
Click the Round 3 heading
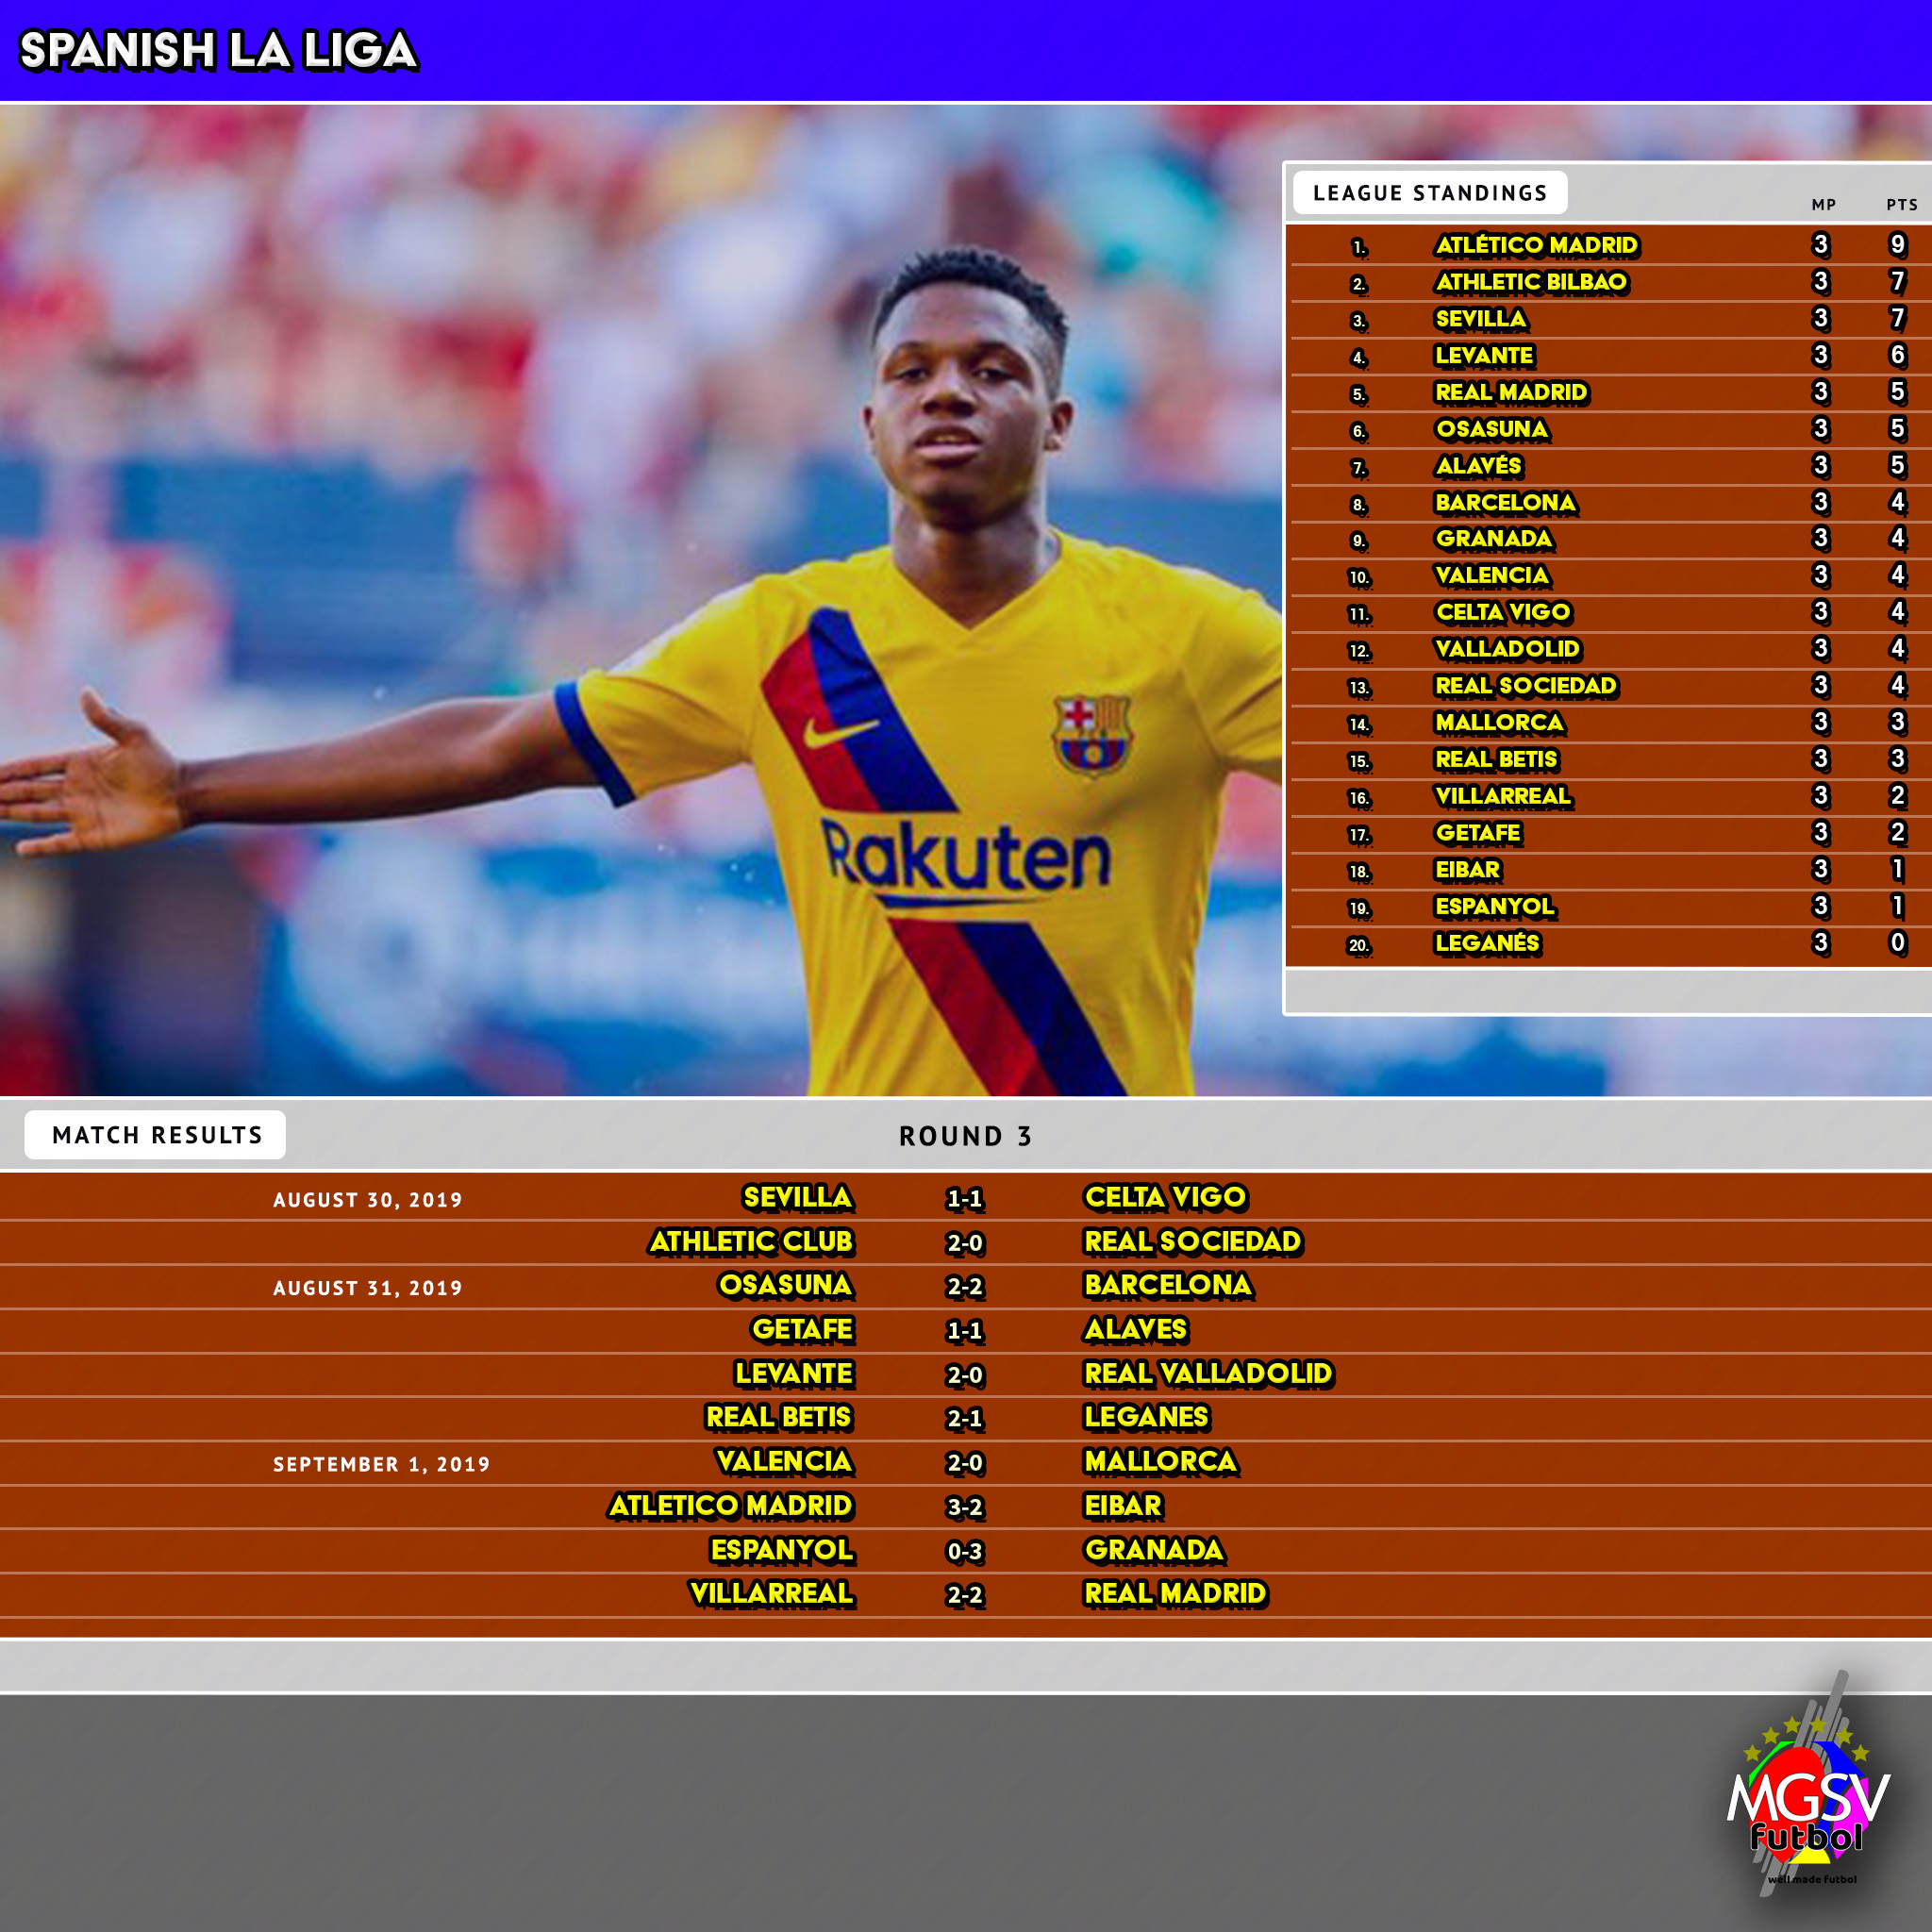point(965,1136)
